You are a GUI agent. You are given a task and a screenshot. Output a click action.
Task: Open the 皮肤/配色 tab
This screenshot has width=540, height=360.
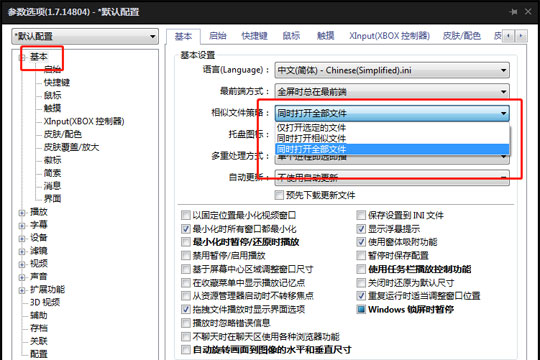tap(461, 36)
